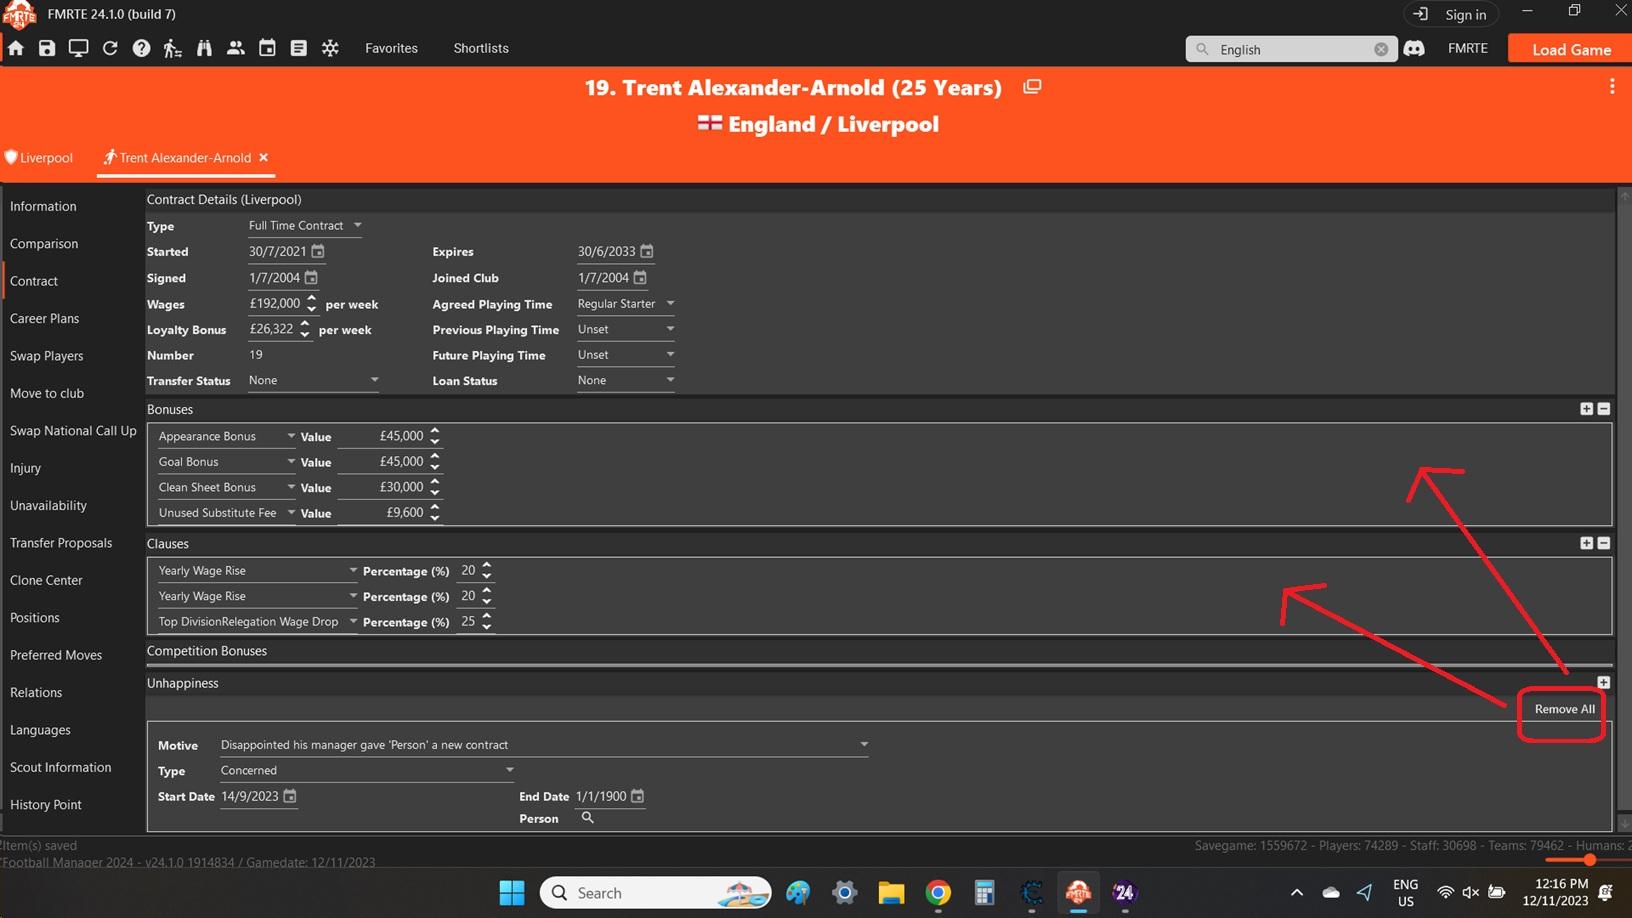
Task: Click the walking person transfer icon
Action: click(172, 48)
